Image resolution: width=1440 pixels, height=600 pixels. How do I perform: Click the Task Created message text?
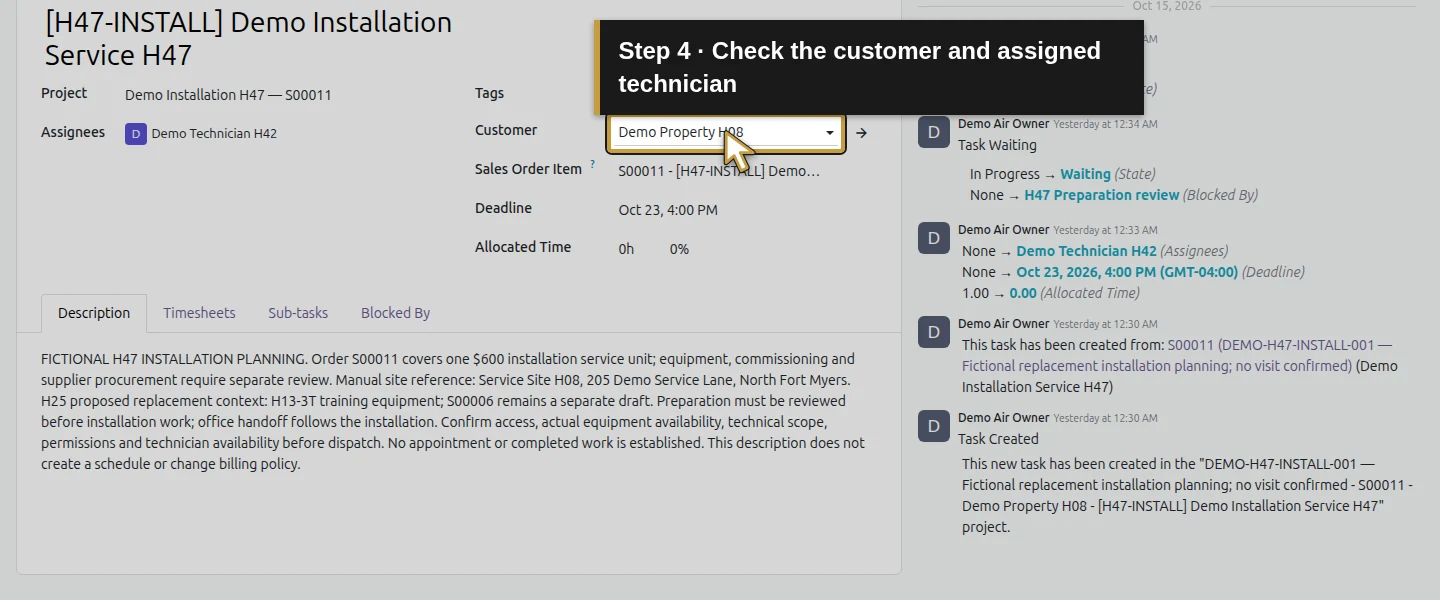998,439
